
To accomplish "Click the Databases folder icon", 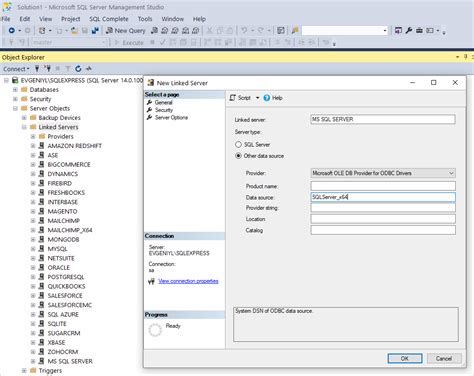I will pos(24,89).
